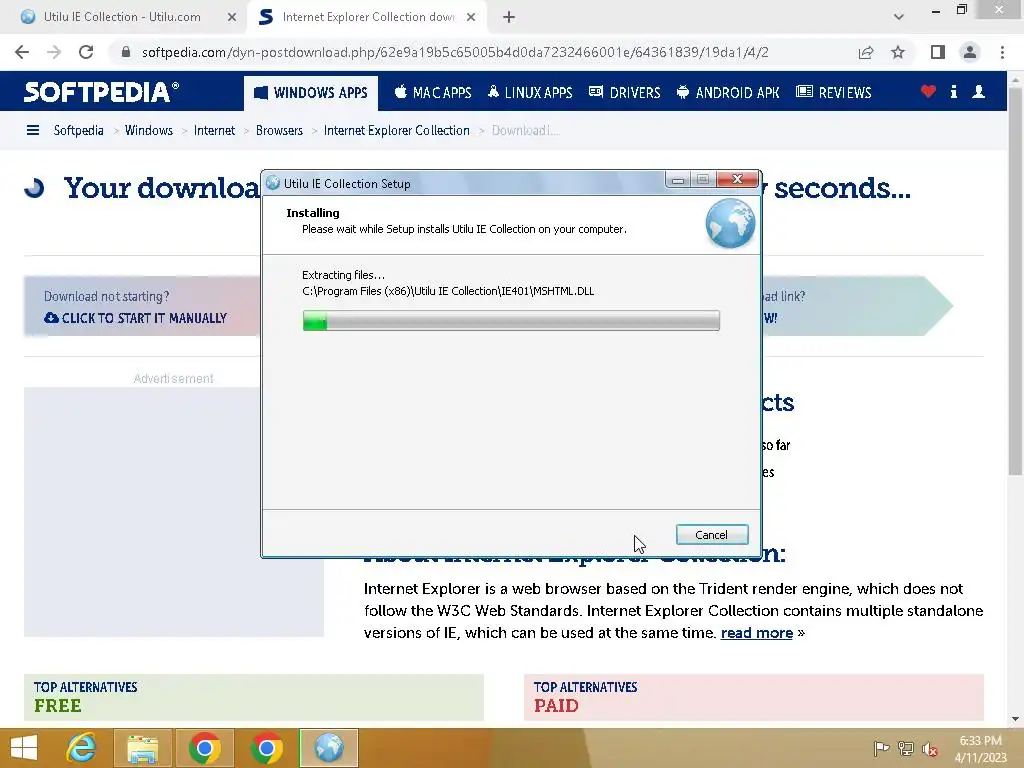The height and width of the screenshot is (768, 1024).
Task: Click the page vertical scrollbar
Action: point(1015,281)
